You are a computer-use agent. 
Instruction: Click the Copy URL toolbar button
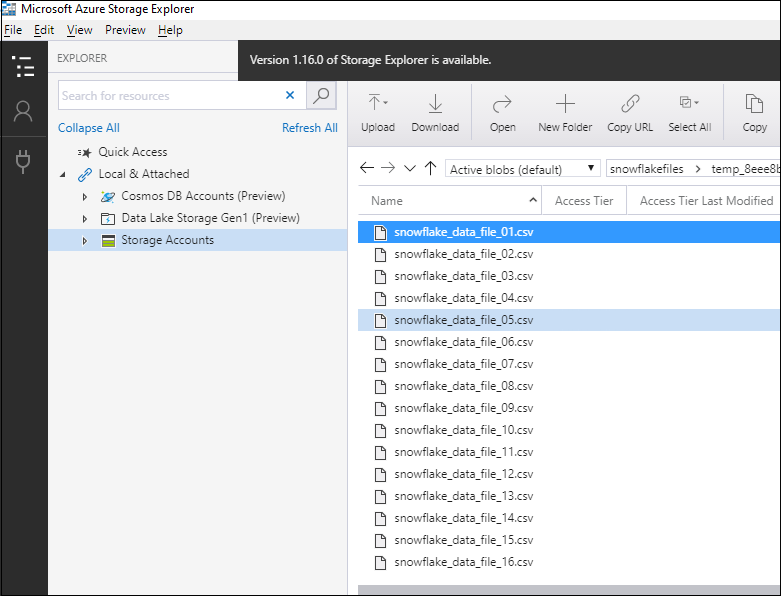click(x=630, y=114)
